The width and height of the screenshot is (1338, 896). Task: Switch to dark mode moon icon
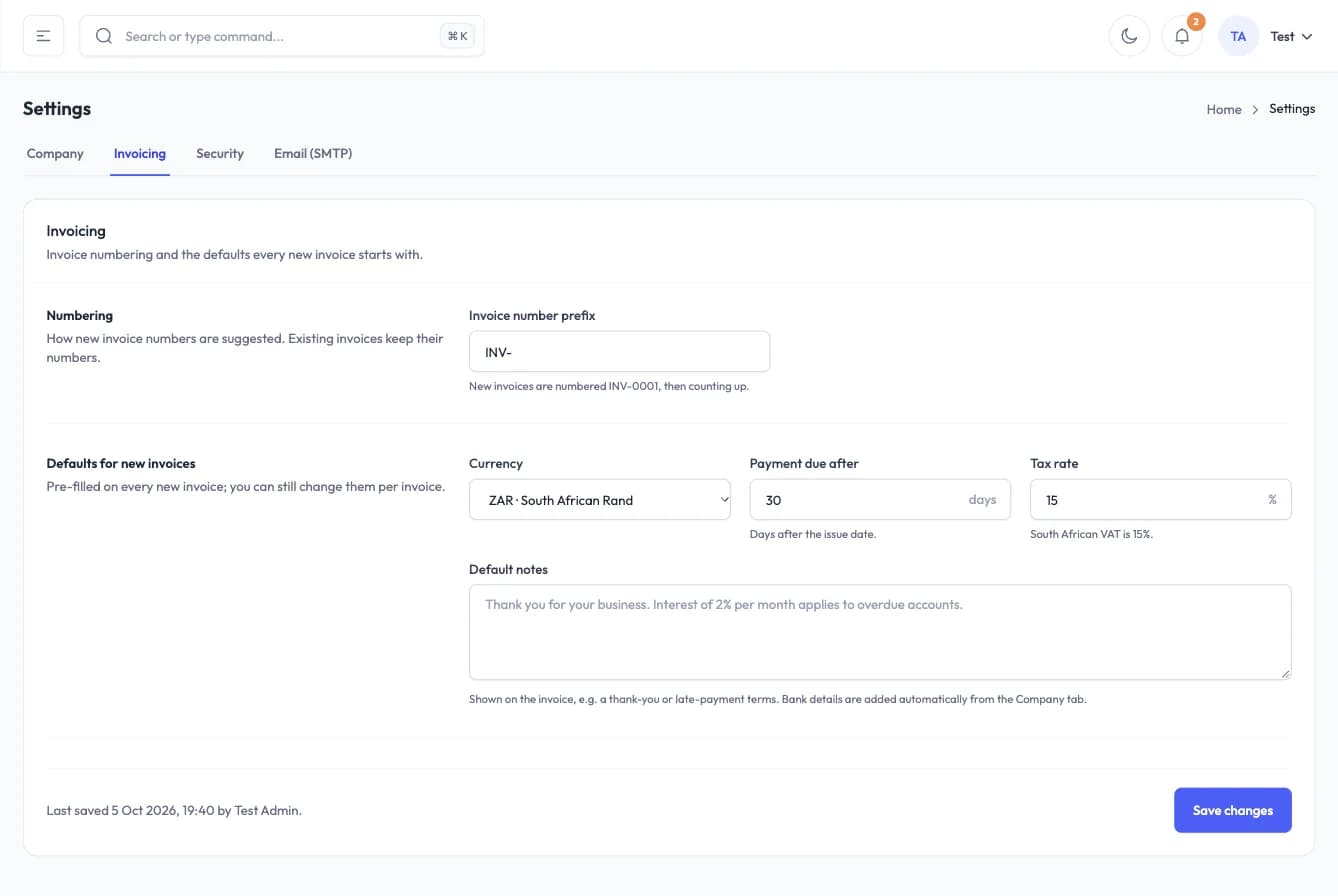(1129, 36)
